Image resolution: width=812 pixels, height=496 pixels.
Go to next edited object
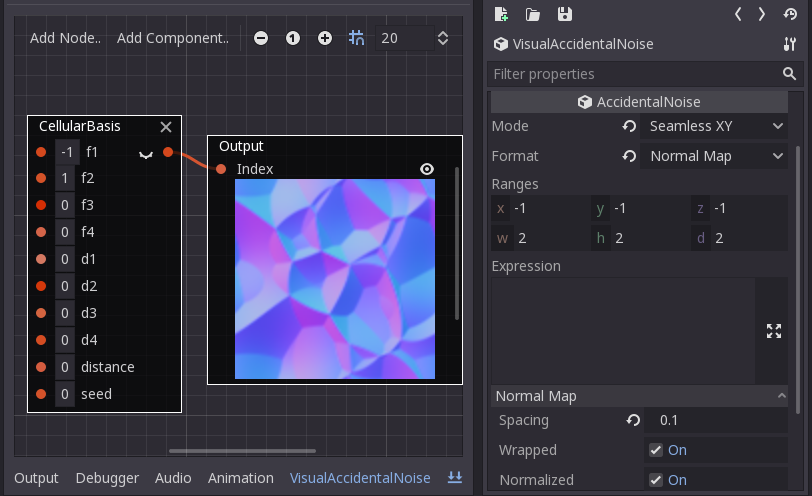(762, 14)
